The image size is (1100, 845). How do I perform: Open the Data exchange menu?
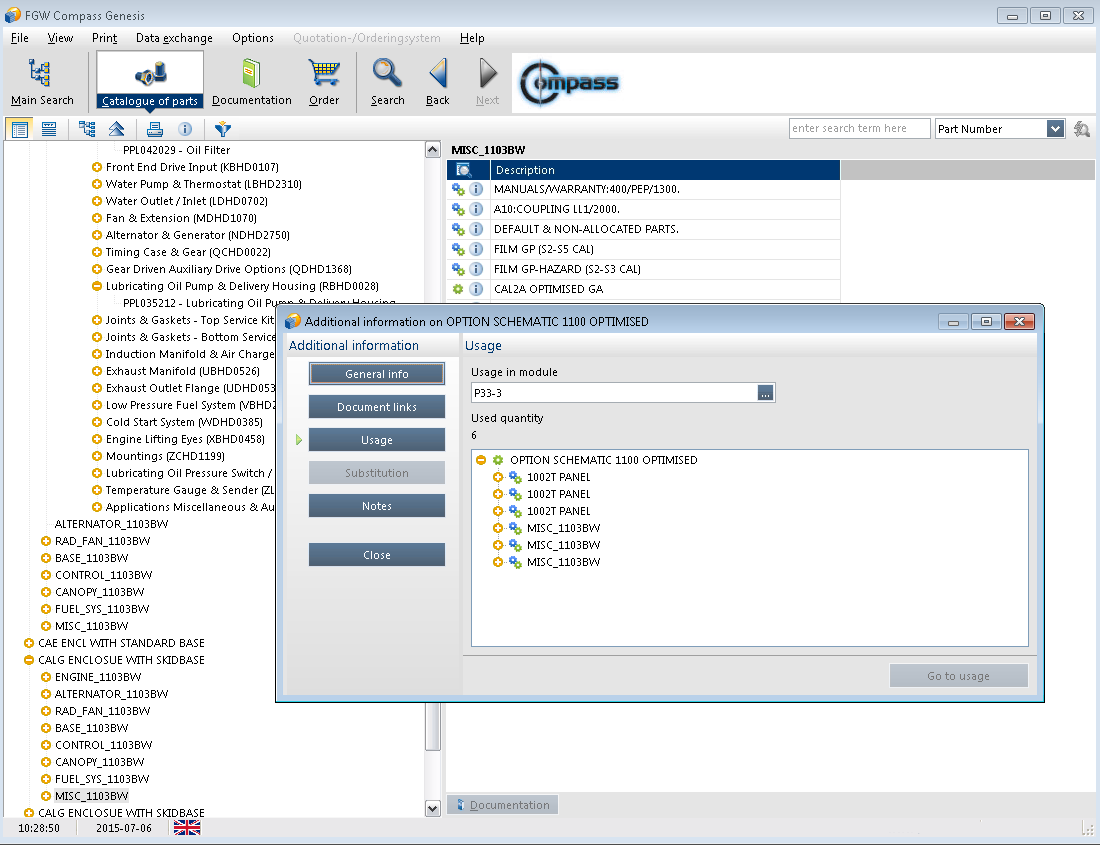[174, 38]
